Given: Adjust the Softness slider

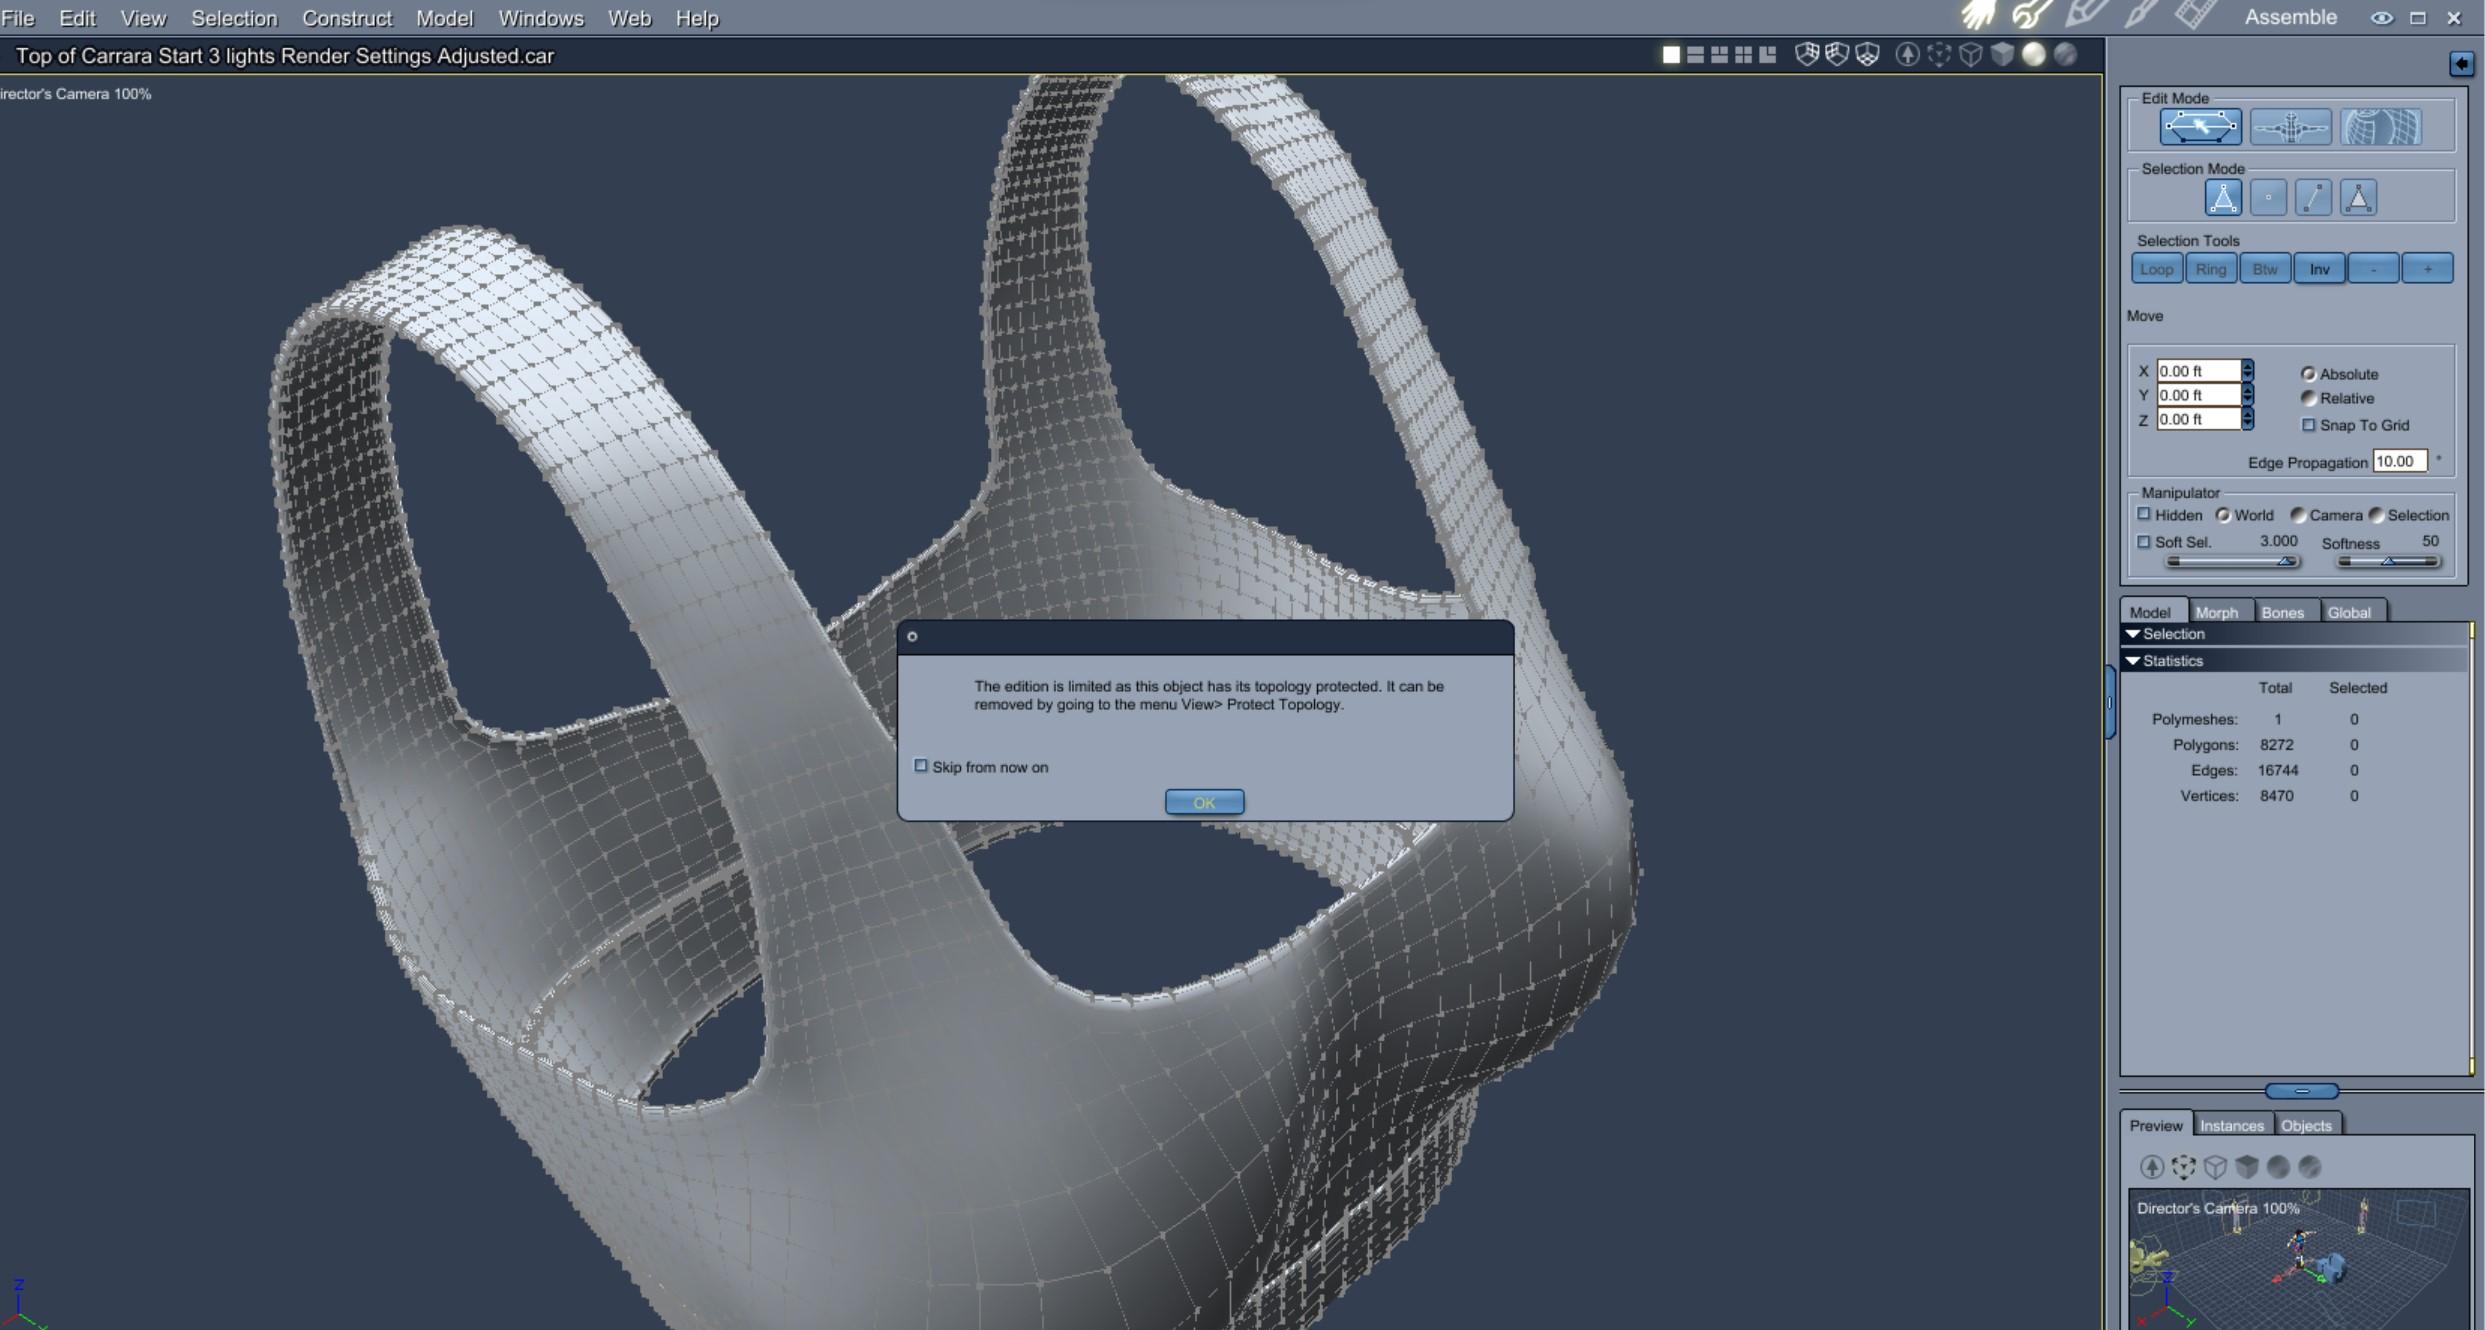Looking at the screenshot, I should pos(2387,561).
